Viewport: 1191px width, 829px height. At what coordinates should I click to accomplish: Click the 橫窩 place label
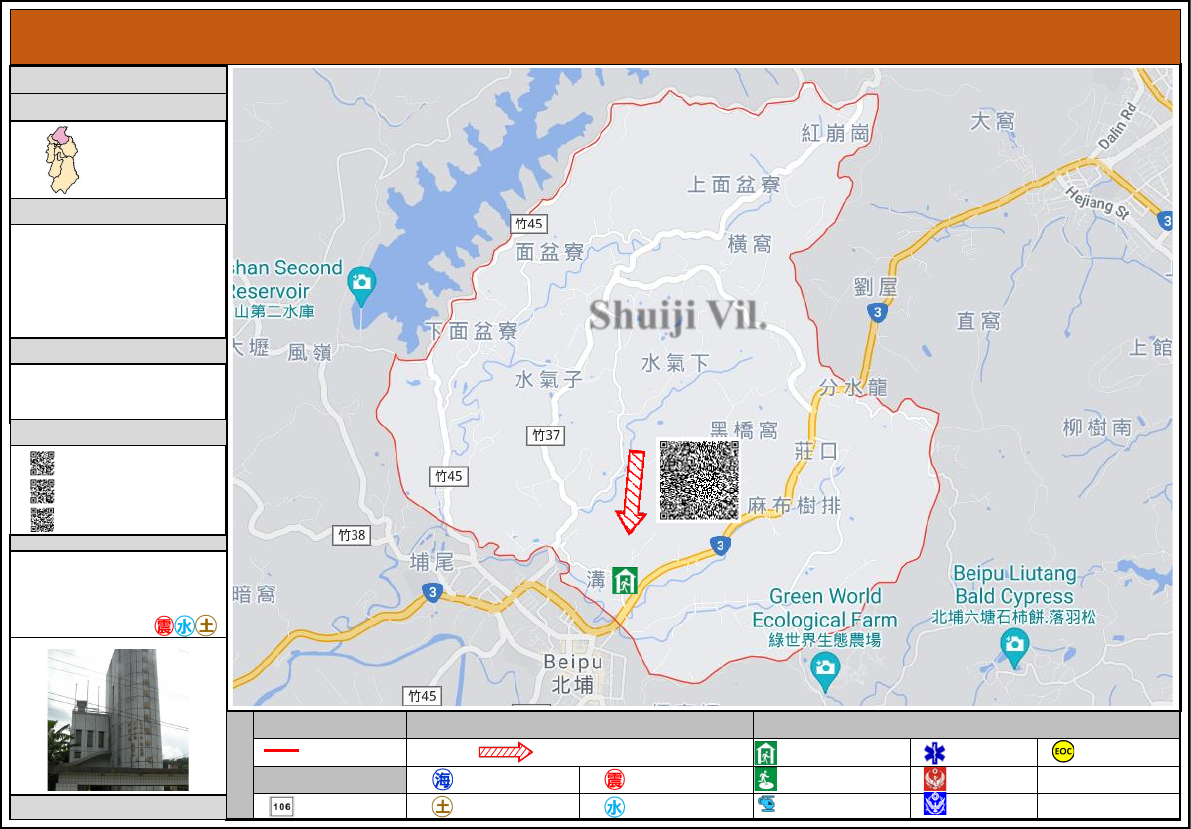750,244
